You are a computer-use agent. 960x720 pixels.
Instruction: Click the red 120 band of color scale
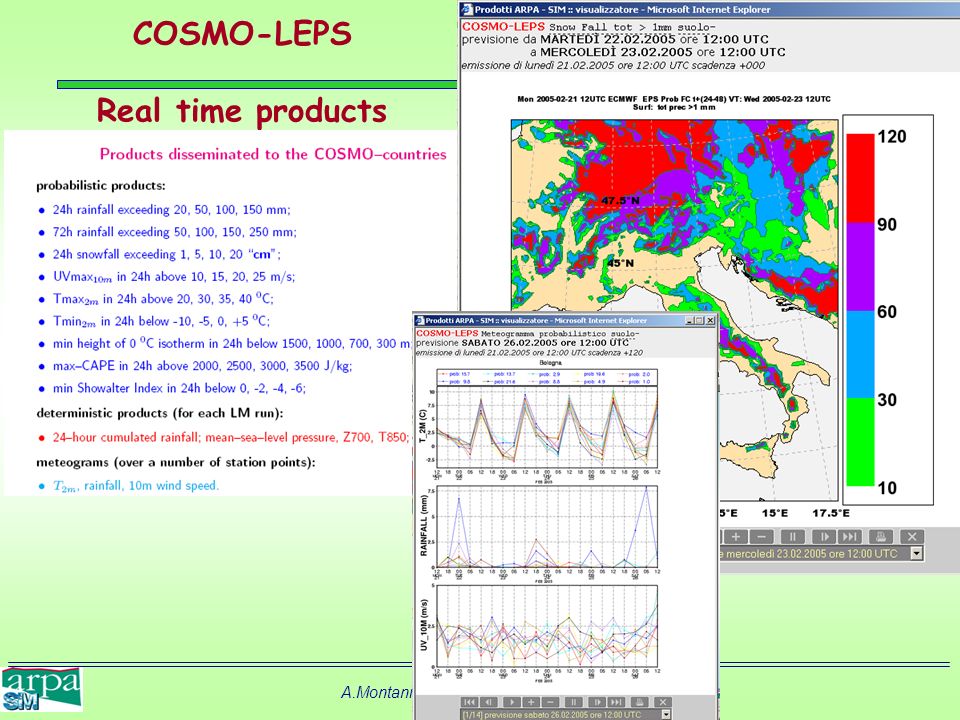[860, 178]
